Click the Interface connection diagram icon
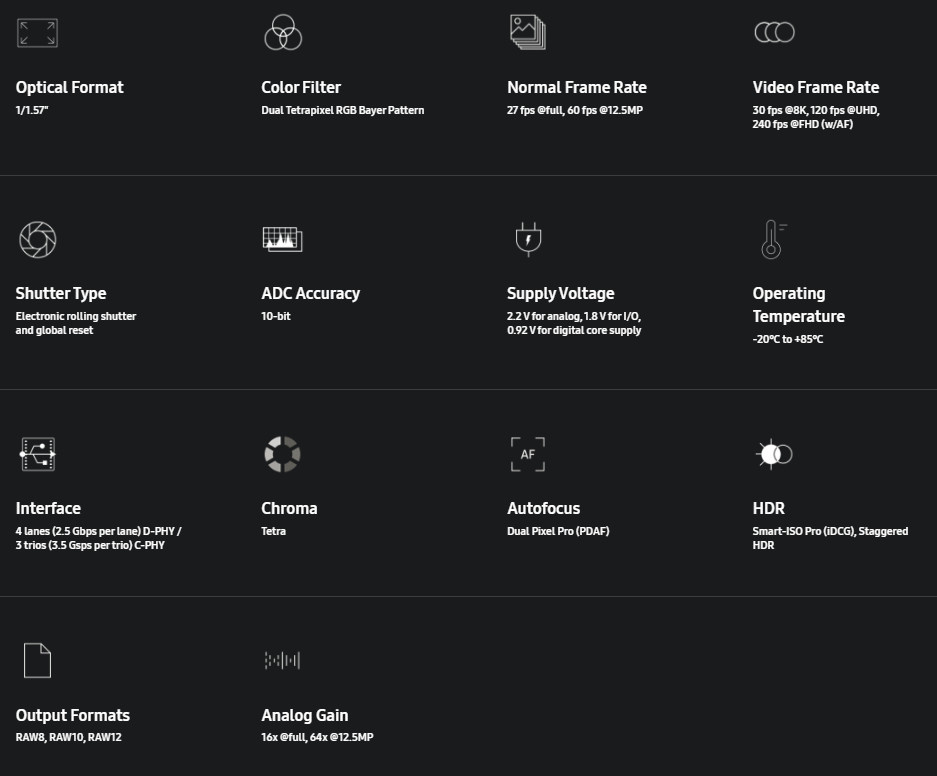The height and width of the screenshot is (776, 937). pyautogui.click(x=38, y=454)
